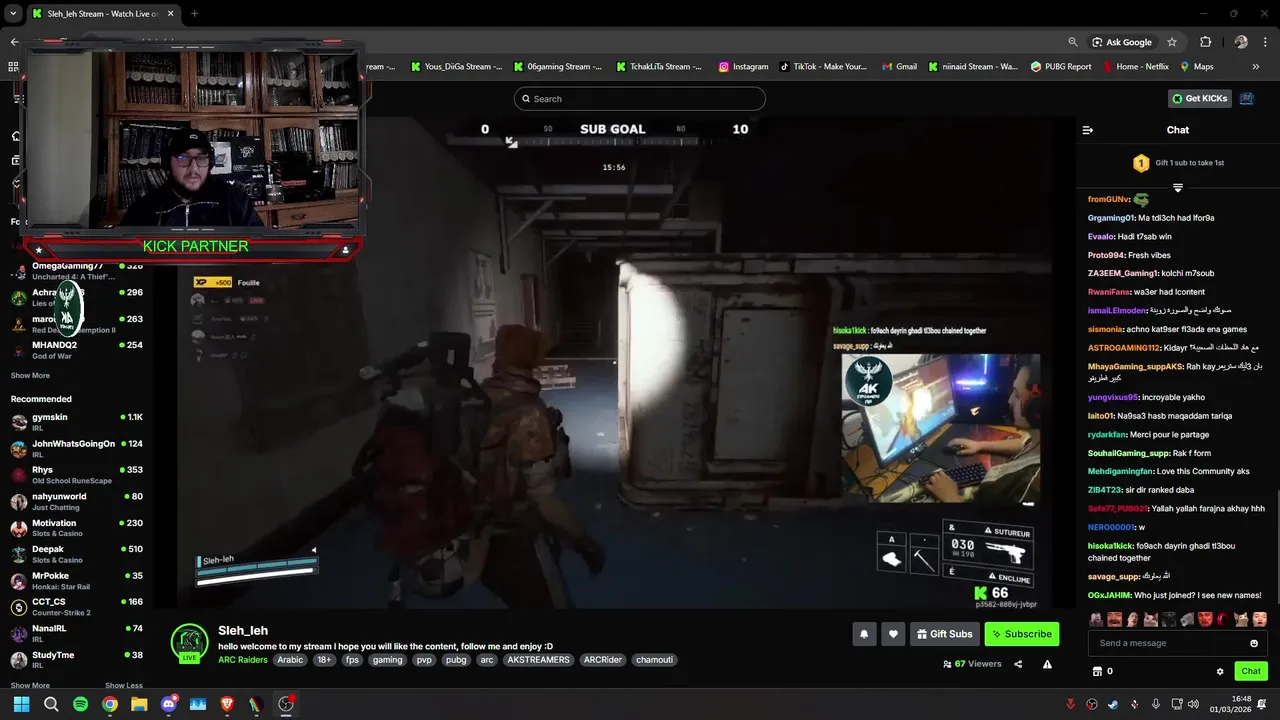Image resolution: width=1280 pixels, height=720 pixels.
Task: Open the emoji picker in the message box
Action: [1254, 643]
